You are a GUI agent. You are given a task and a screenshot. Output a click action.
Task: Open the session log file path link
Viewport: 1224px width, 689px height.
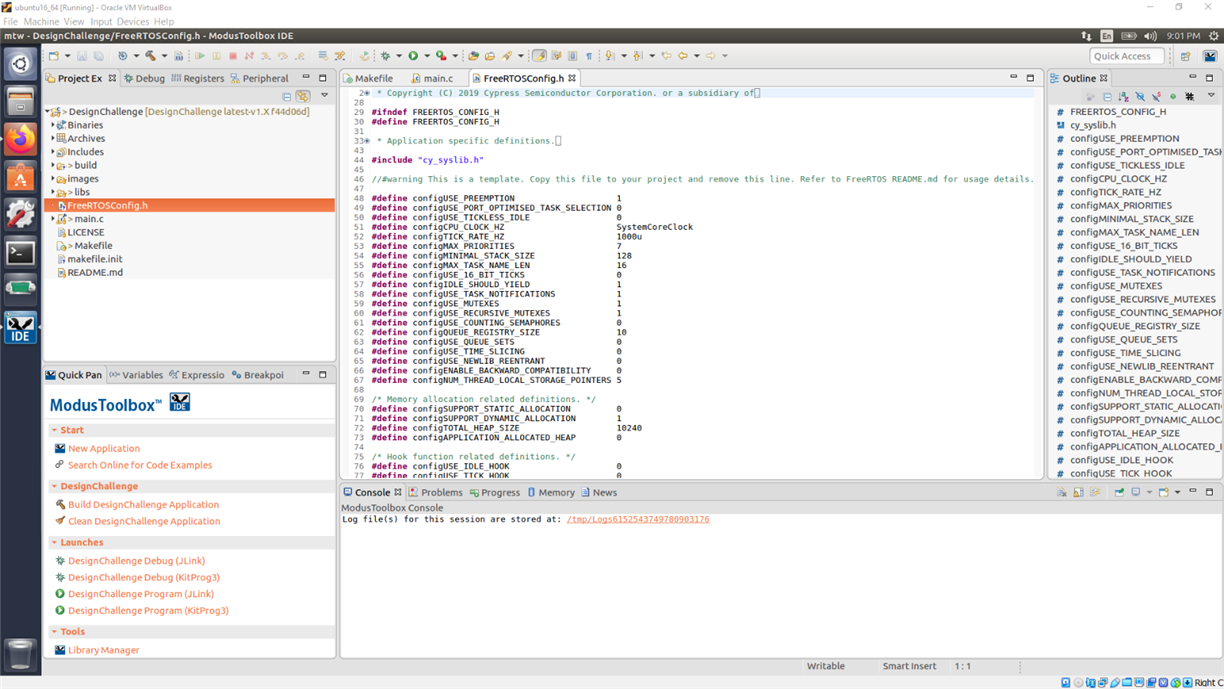tap(638, 519)
